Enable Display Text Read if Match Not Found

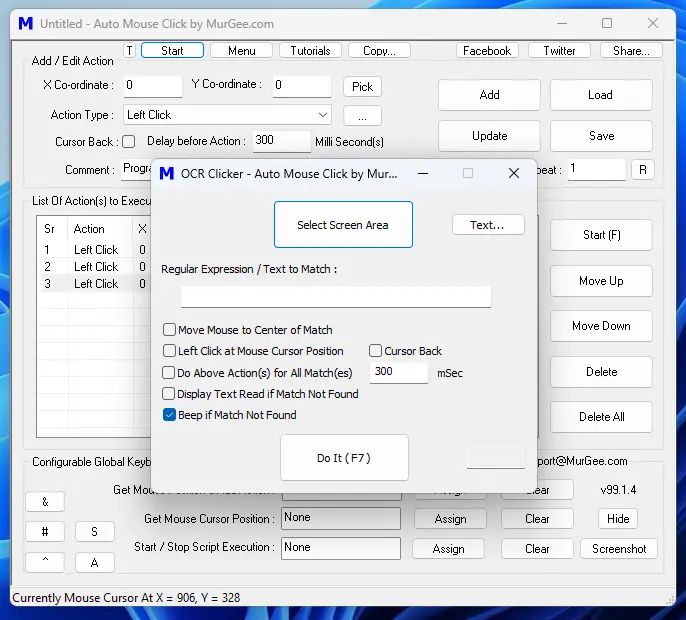(x=169, y=393)
